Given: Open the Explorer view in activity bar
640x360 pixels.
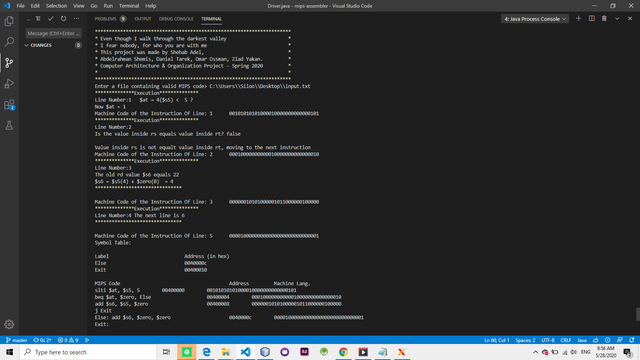Looking at the screenshot, I should (x=9, y=21).
